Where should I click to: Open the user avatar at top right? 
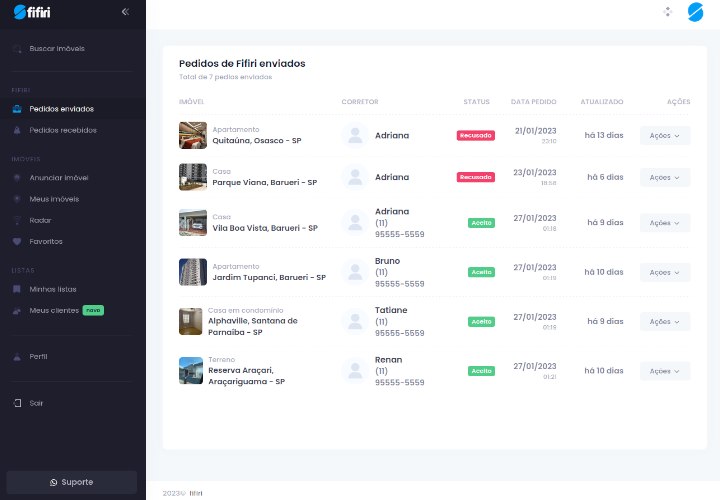click(x=695, y=12)
